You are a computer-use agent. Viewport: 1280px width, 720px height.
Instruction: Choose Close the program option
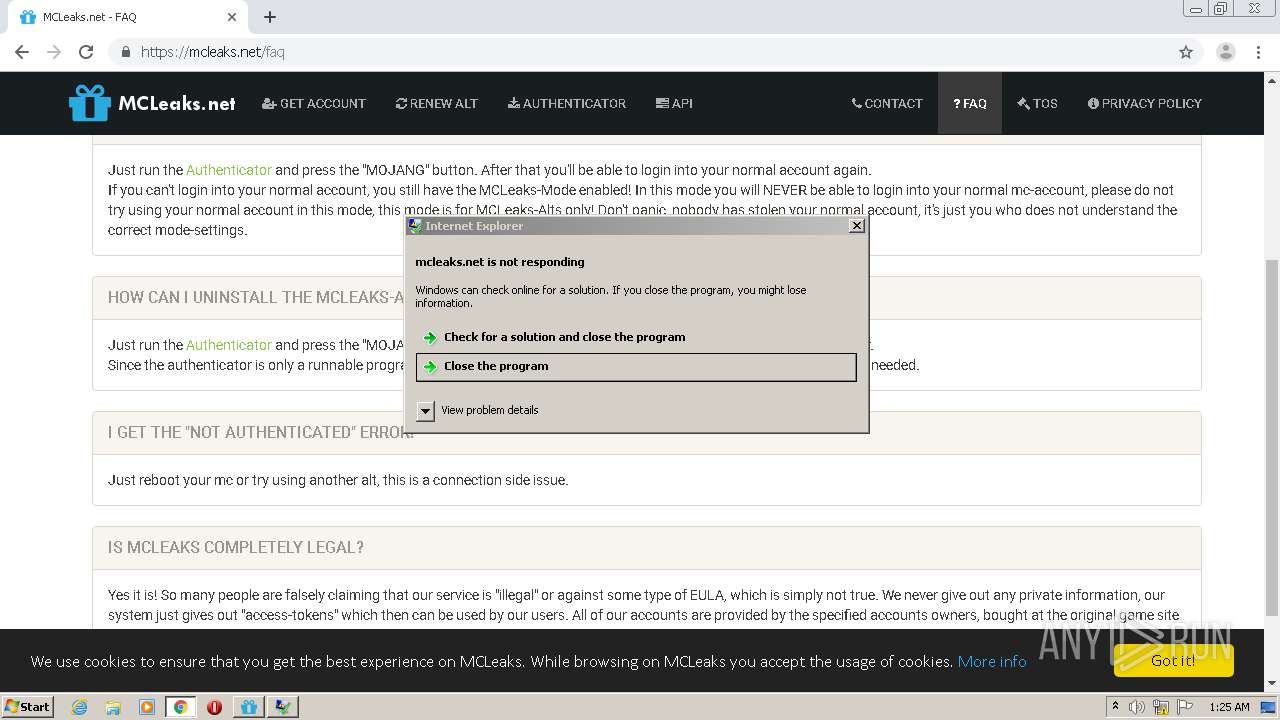636,367
